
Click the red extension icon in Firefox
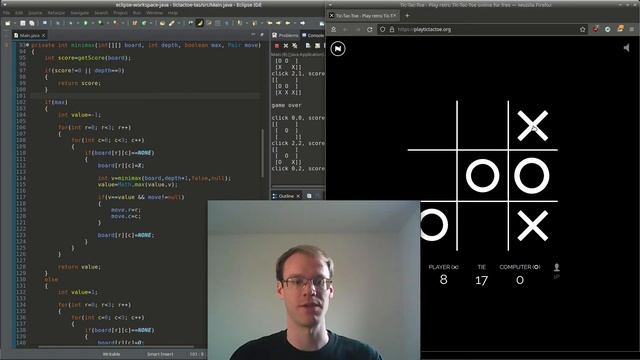coord(596,29)
